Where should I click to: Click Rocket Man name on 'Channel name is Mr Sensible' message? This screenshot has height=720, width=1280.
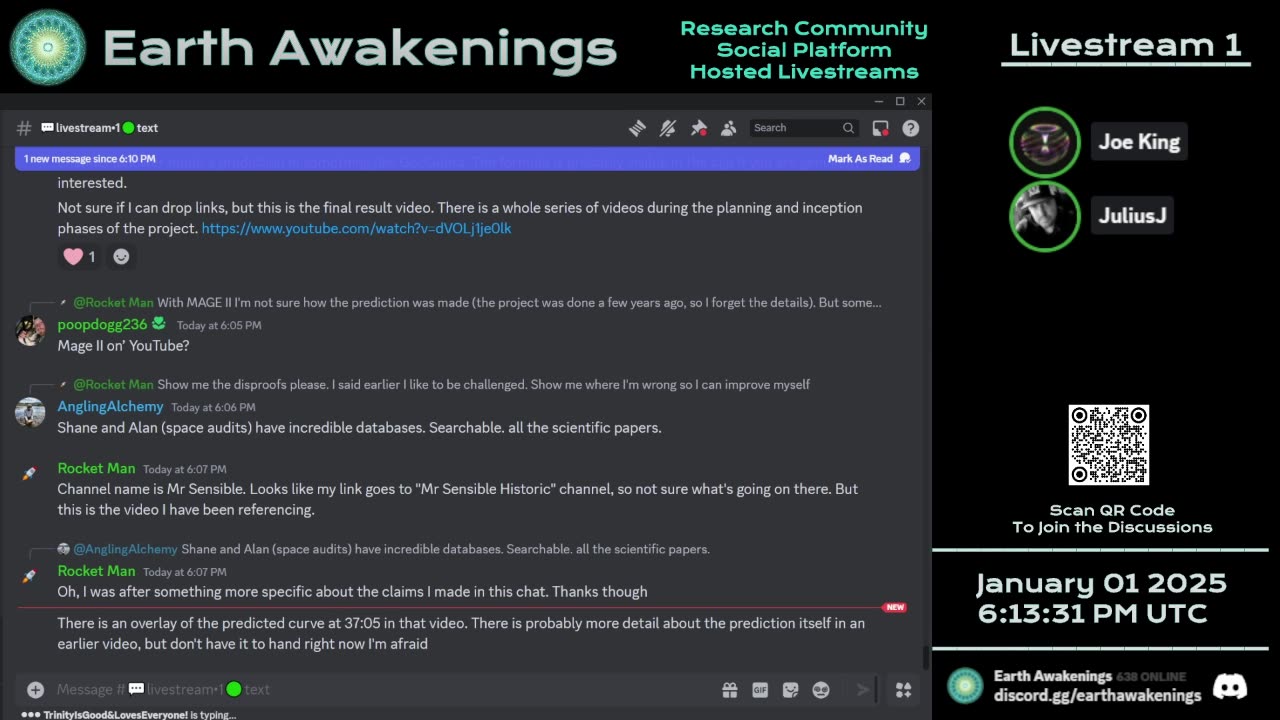96,468
